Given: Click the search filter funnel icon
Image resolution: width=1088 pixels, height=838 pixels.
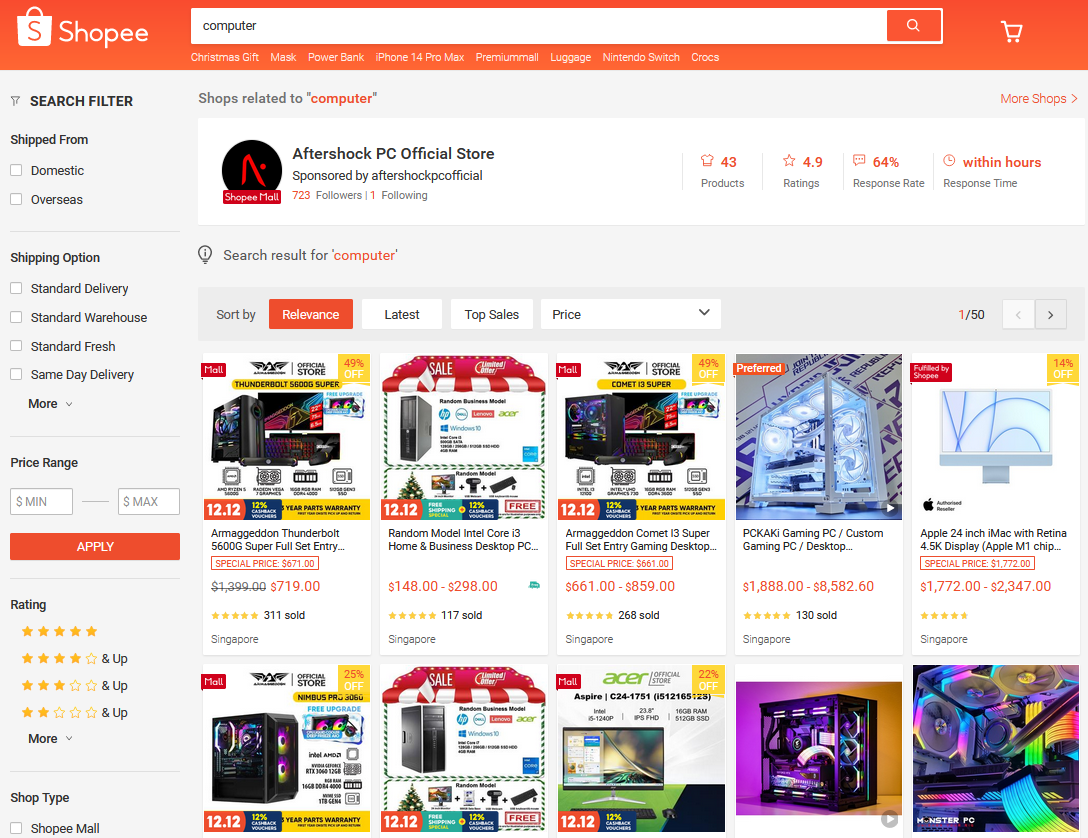Looking at the screenshot, I should [x=15, y=101].
